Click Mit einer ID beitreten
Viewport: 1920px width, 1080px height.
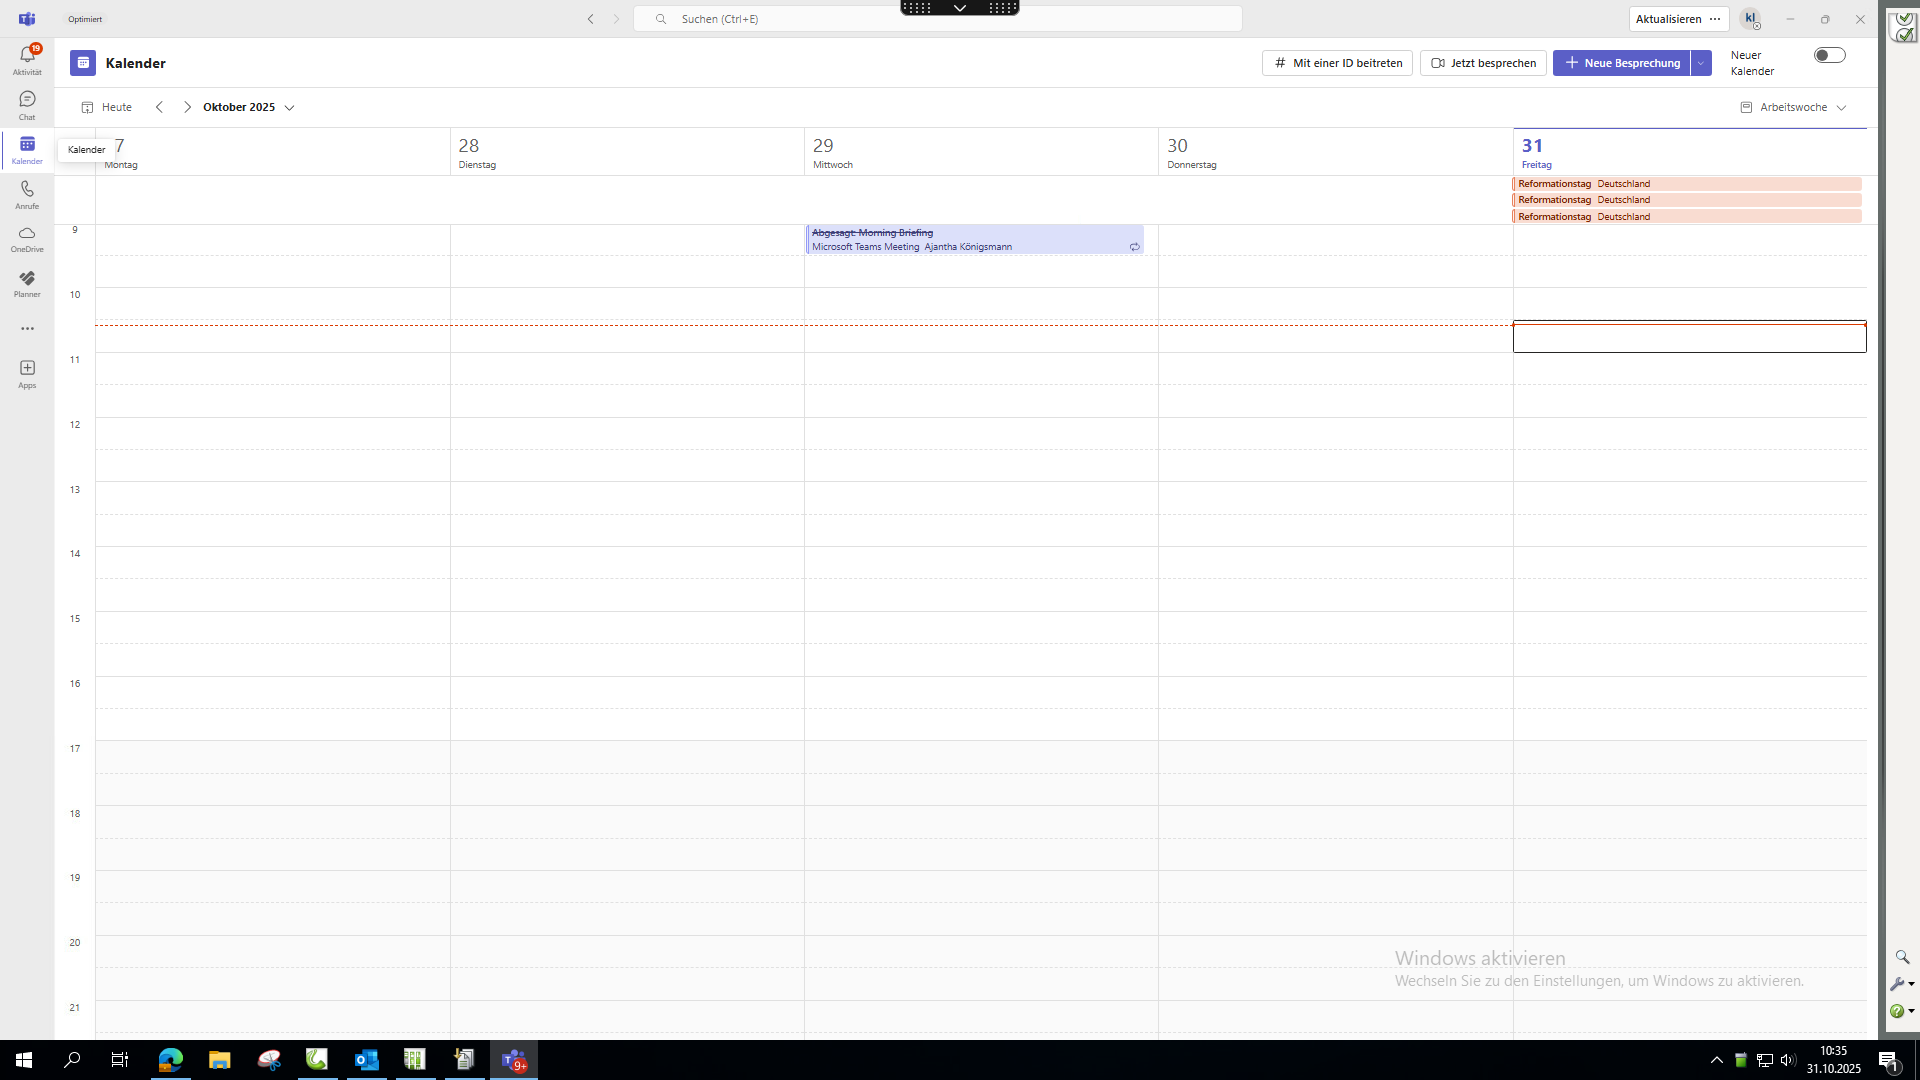pyautogui.click(x=1337, y=63)
